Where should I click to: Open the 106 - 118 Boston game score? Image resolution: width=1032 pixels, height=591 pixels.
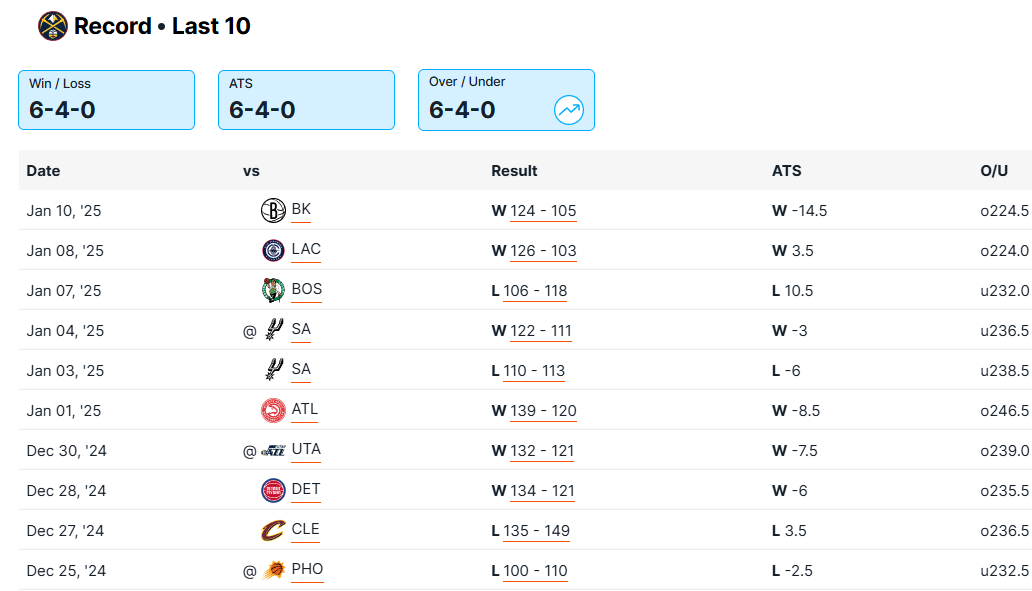tap(535, 291)
